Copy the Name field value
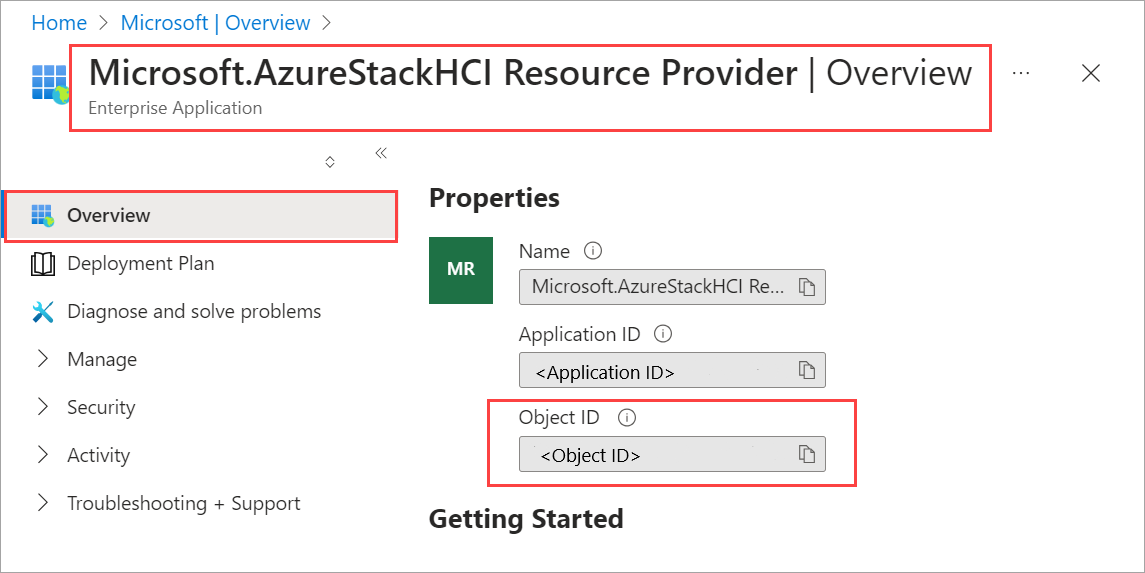The image size is (1145, 573). (x=807, y=287)
